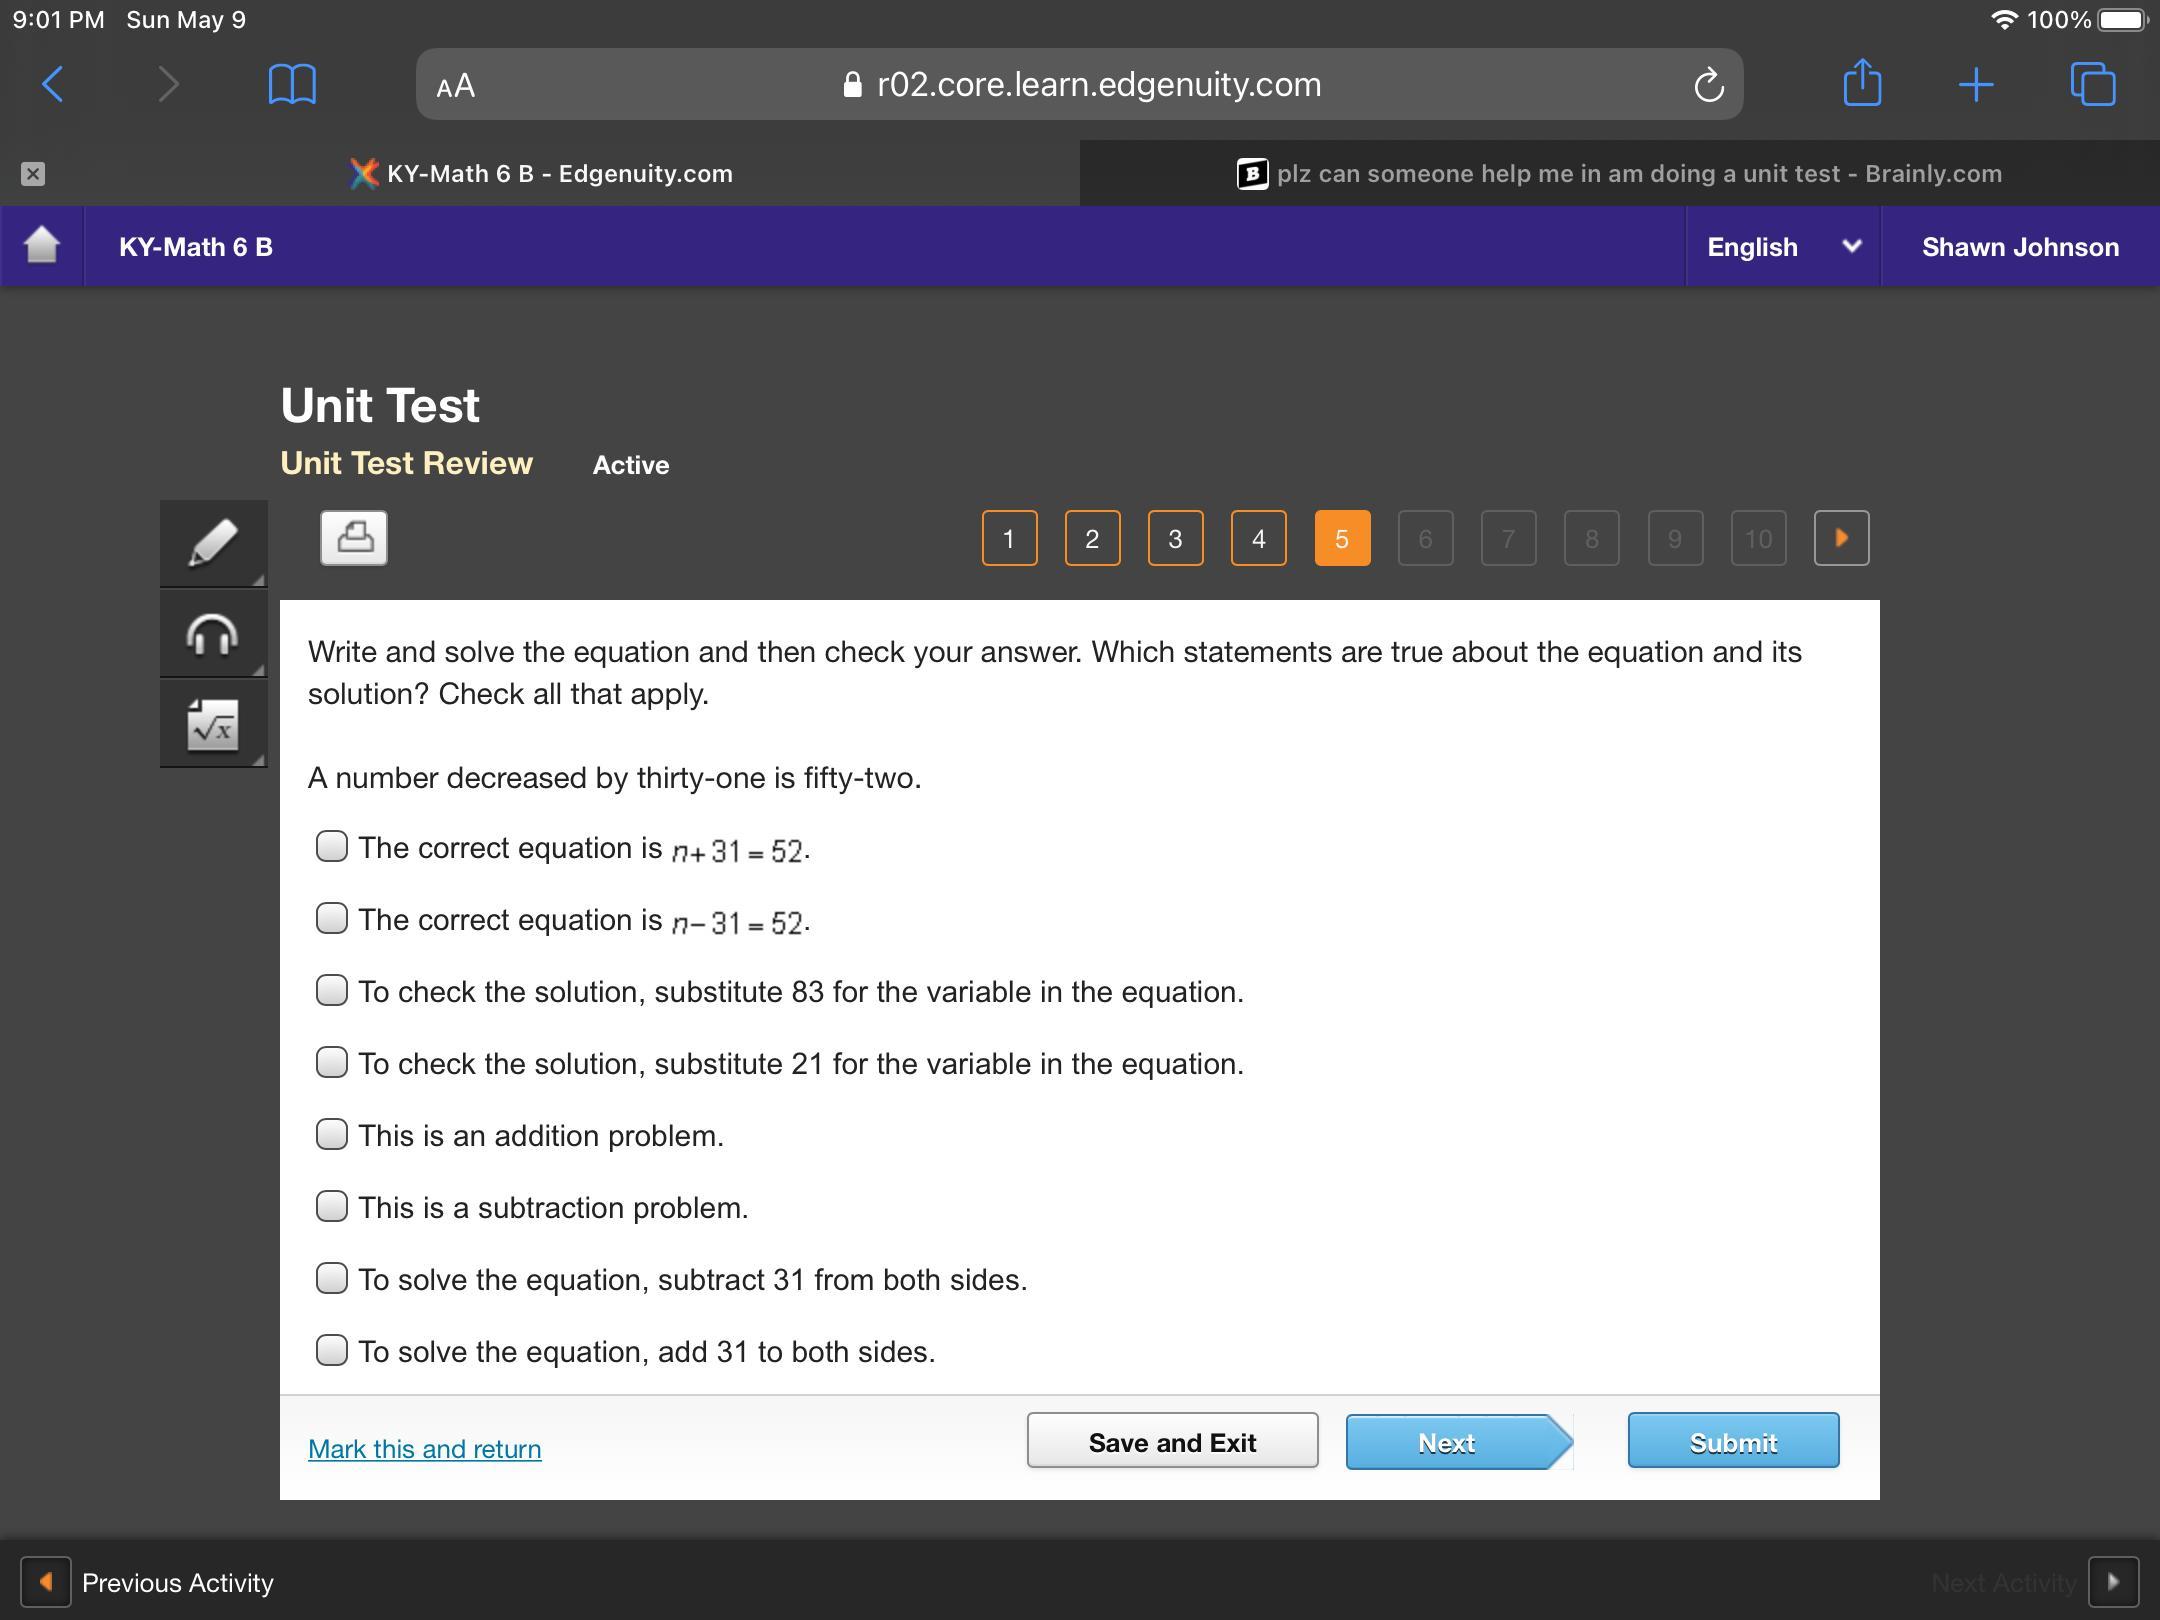The image size is (2160, 1620).
Task: Show next question numbers arrow
Action: pos(1841,538)
